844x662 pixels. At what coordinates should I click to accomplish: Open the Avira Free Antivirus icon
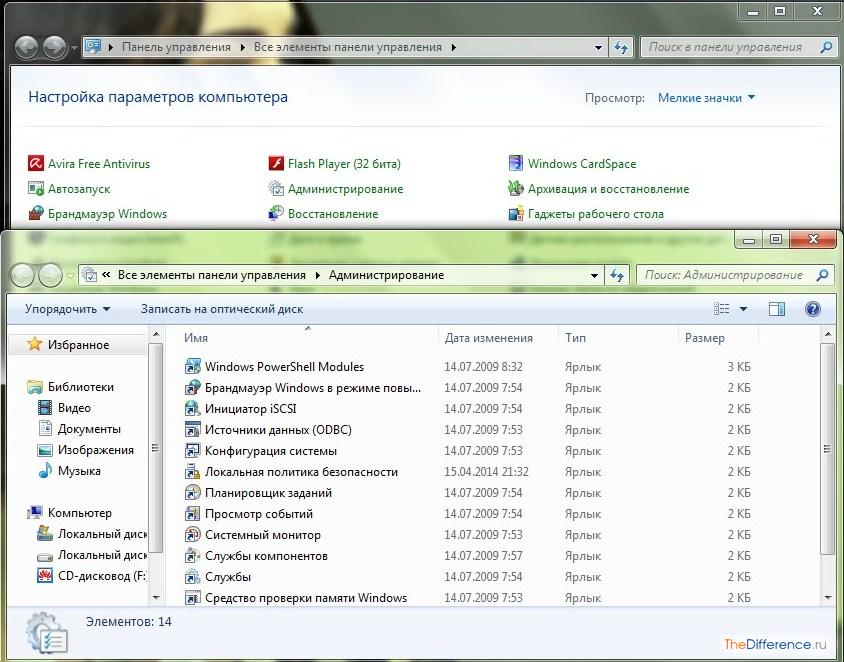tap(36, 163)
